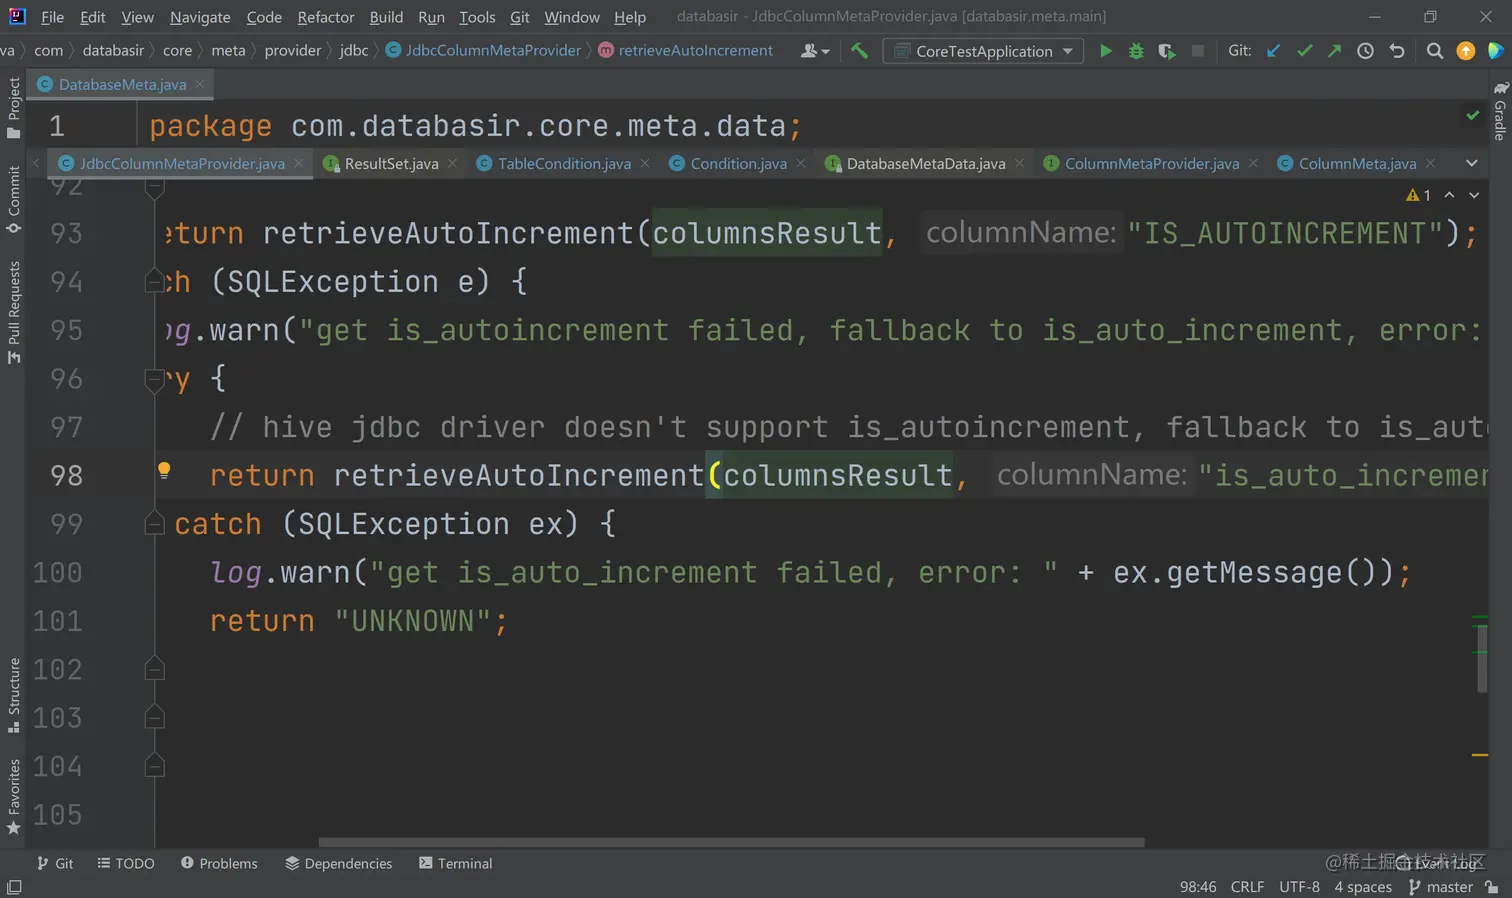Open the CoreTestApplication run configuration dropdown
This screenshot has height=898, width=1512.
click(984, 51)
